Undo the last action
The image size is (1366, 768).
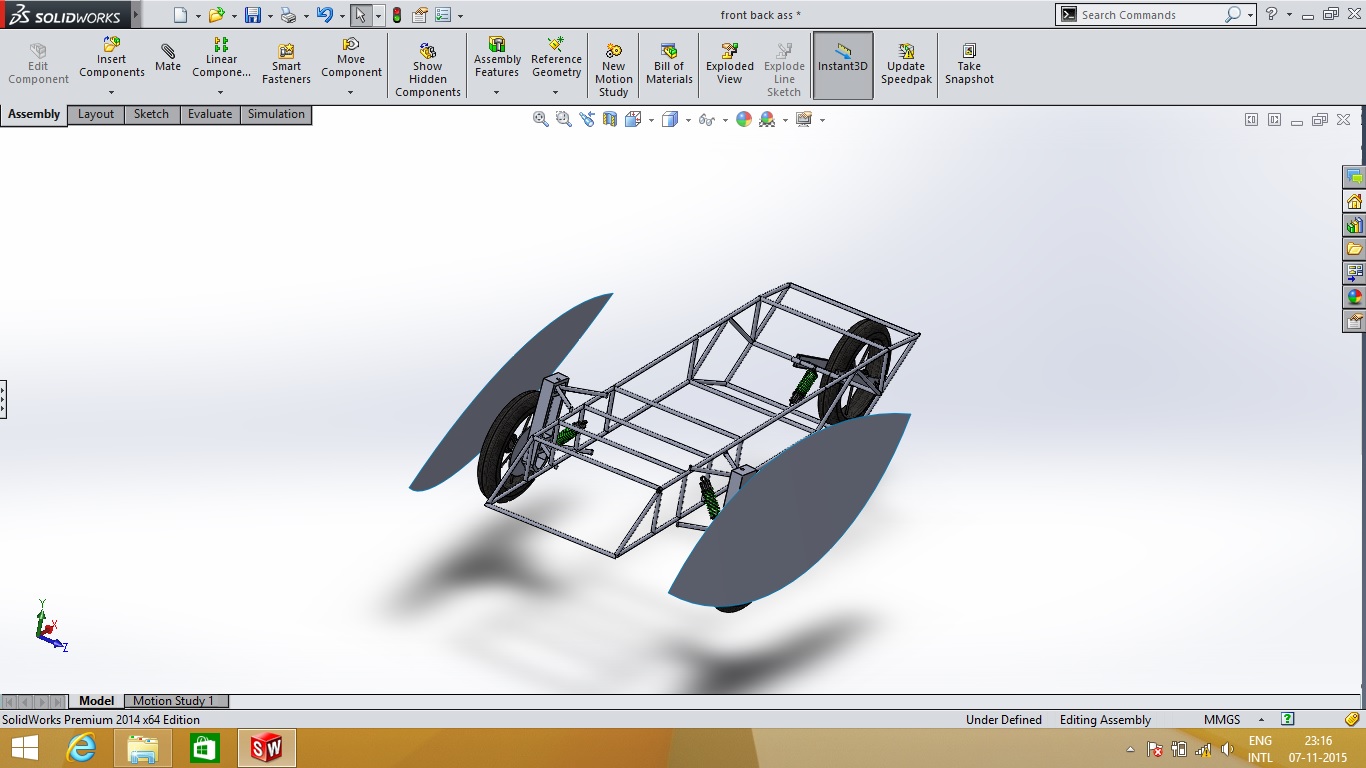(324, 15)
